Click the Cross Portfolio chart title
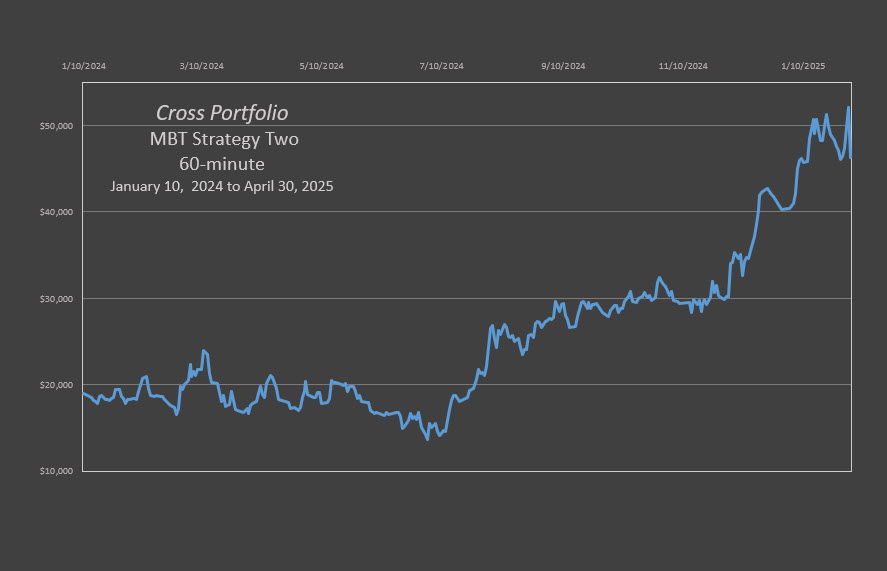This screenshot has height=571, width=887. pyautogui.click(x=222, y=113)
